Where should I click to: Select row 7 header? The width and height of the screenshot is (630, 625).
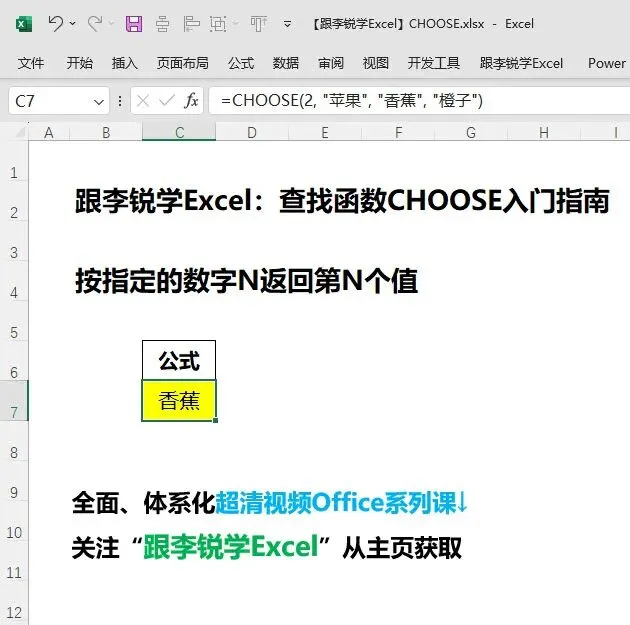click(x=14, y=401)
